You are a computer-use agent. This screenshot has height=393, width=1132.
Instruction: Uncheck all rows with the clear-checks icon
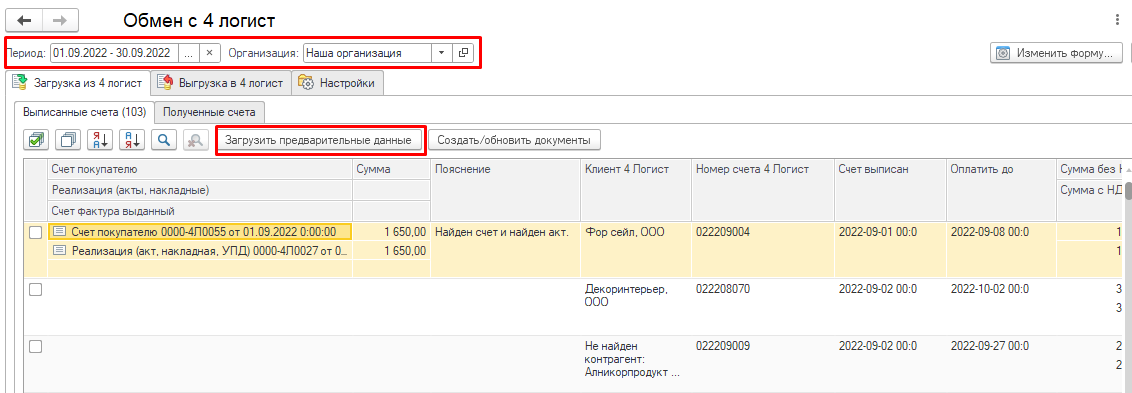[69, 140]
